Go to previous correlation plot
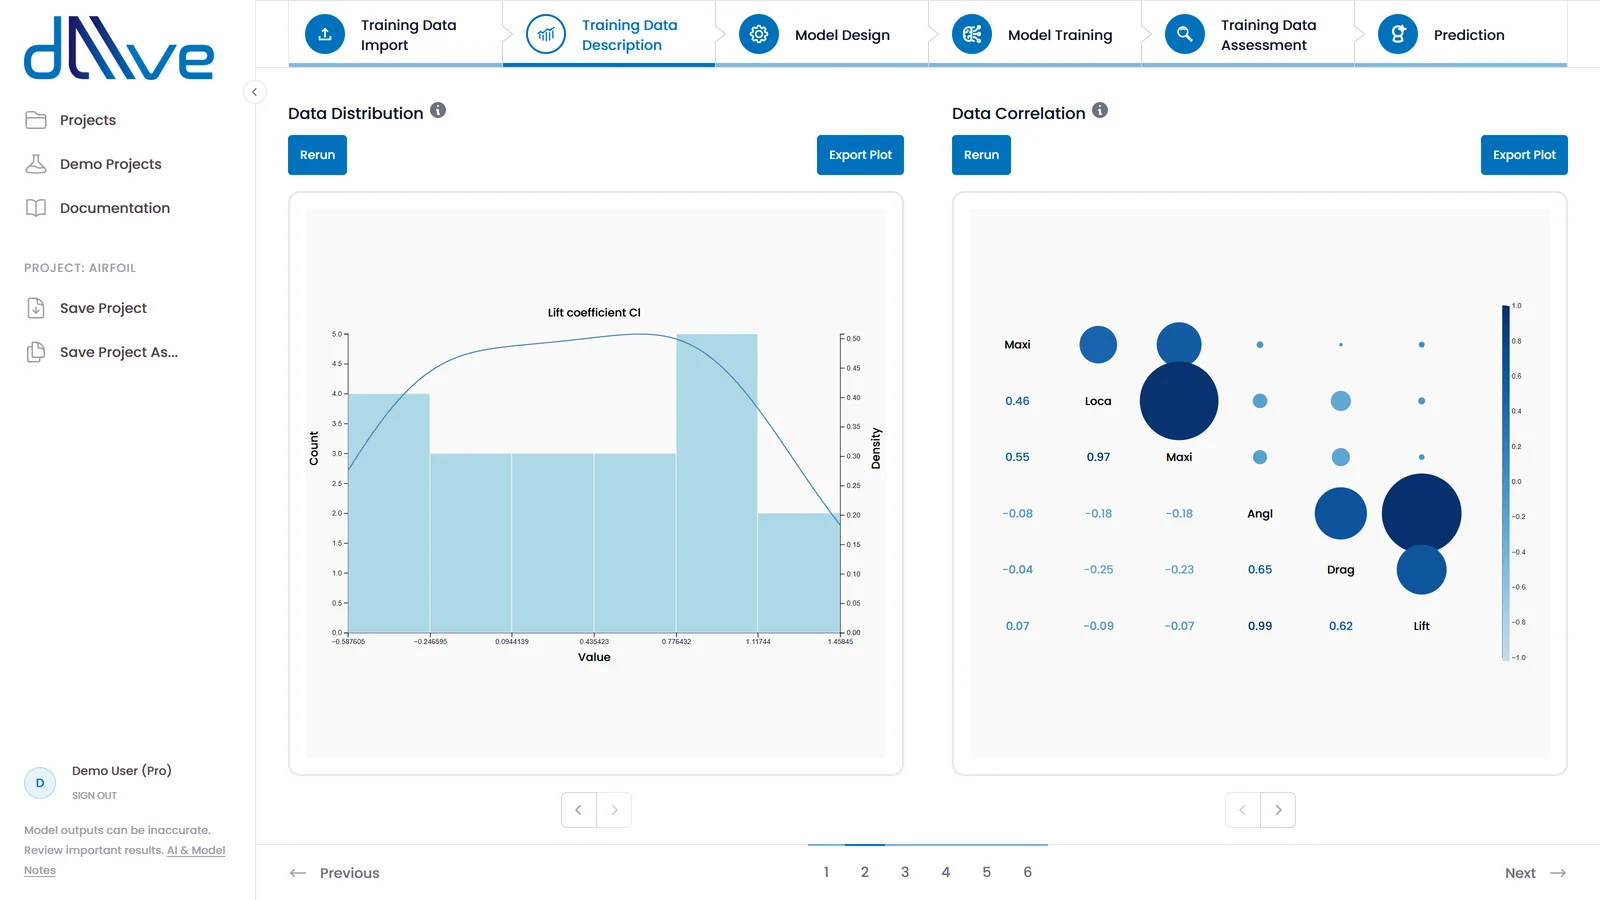Screen dimensions: 1600x900 click(1243, 810)
